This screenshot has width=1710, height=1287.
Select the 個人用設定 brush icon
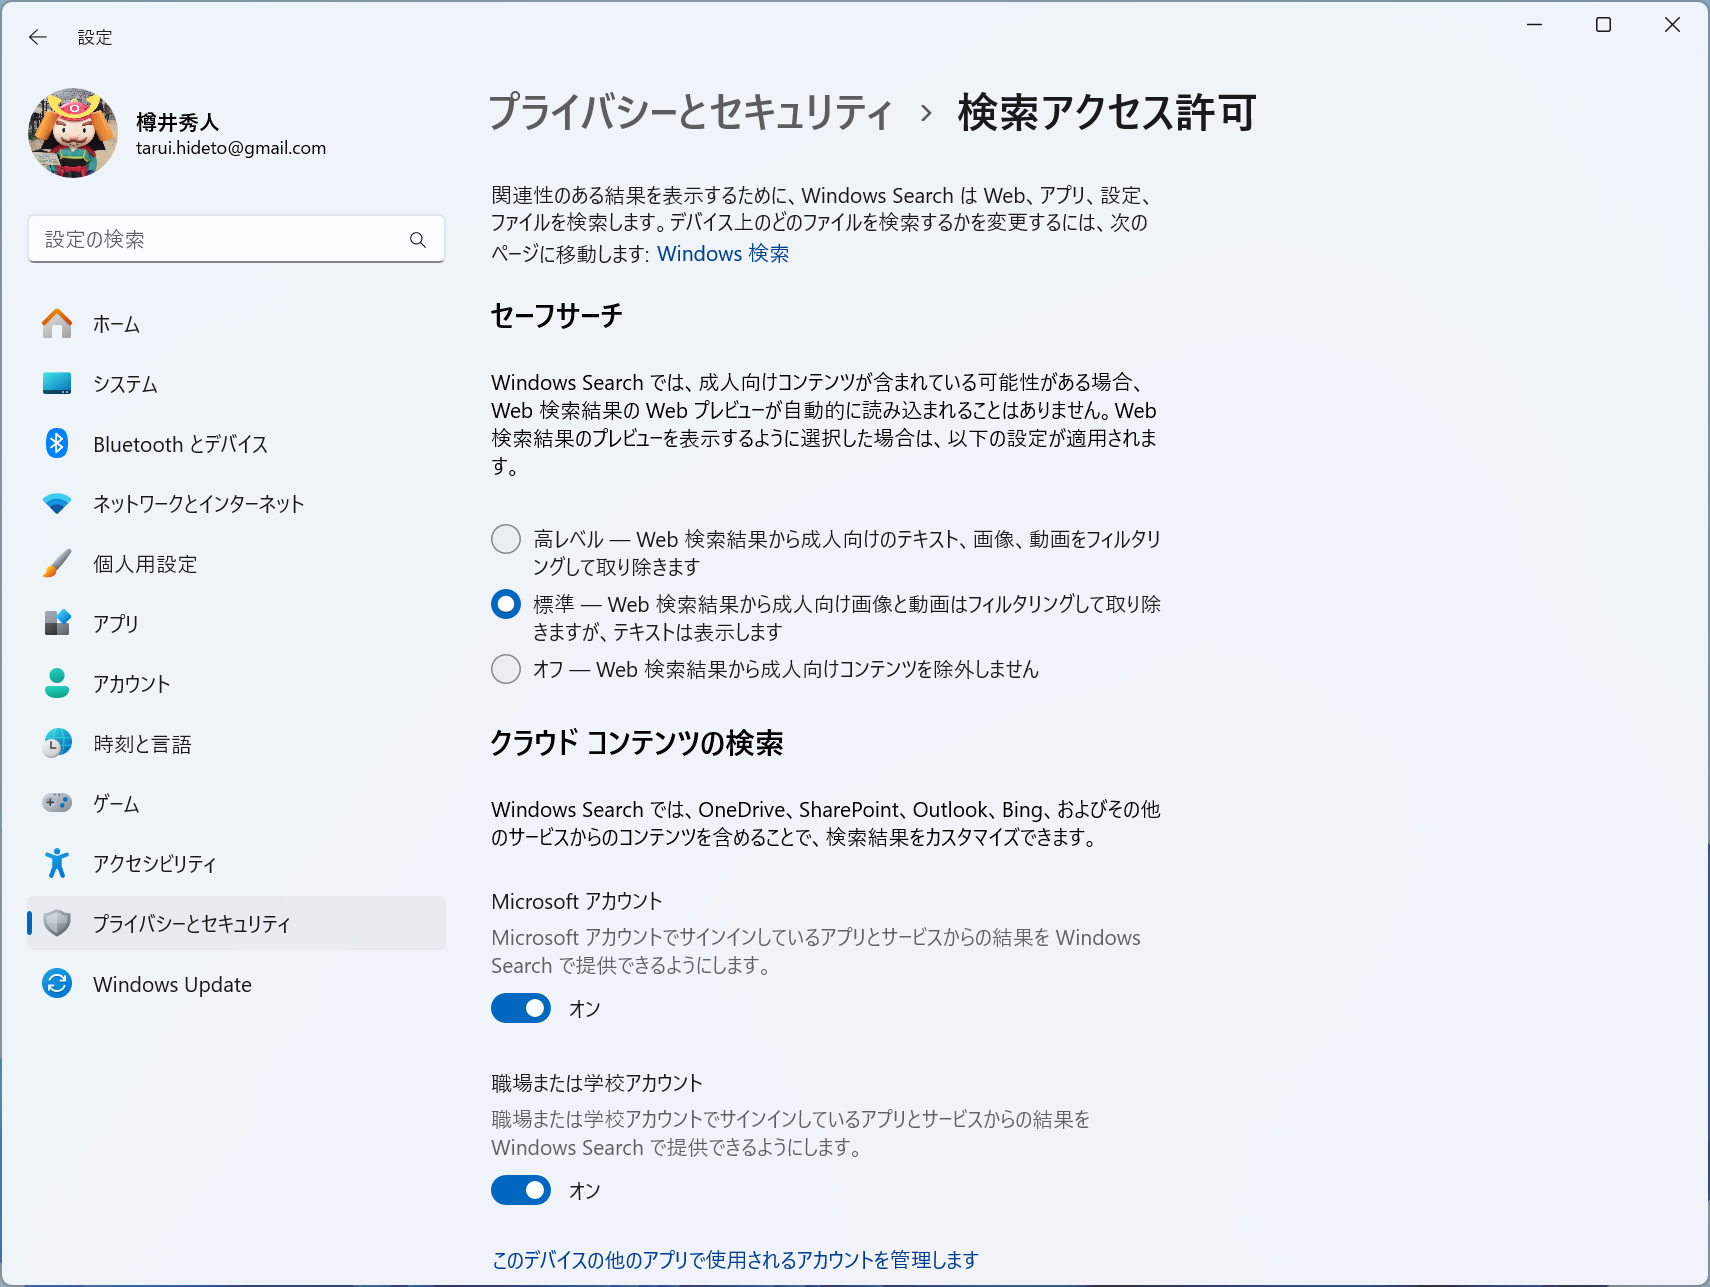pyautogui.click(x=57, y=563)
